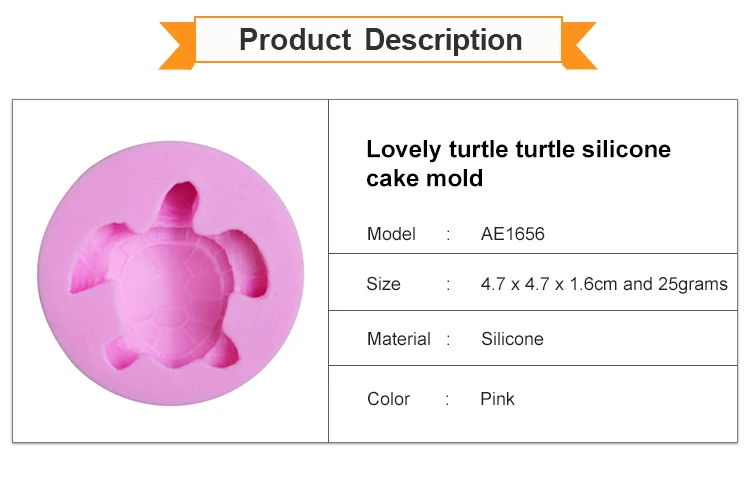Click the turtle head cavity in mold
The height and width of the screenshot is (477, 750).
click(x=178, y=203)
